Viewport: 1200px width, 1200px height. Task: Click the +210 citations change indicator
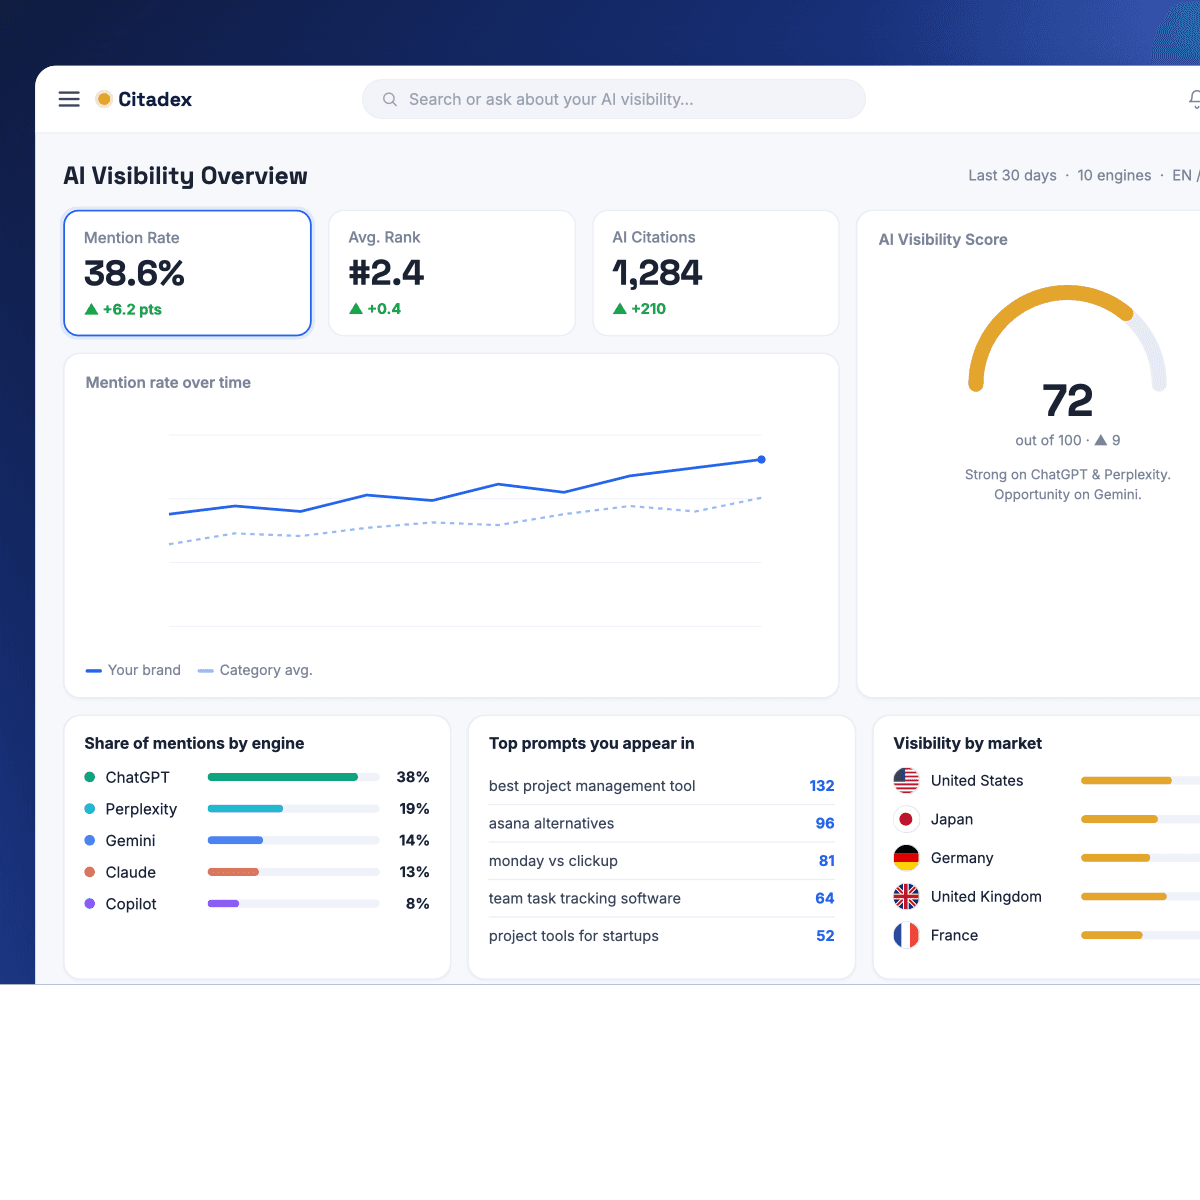639,309
